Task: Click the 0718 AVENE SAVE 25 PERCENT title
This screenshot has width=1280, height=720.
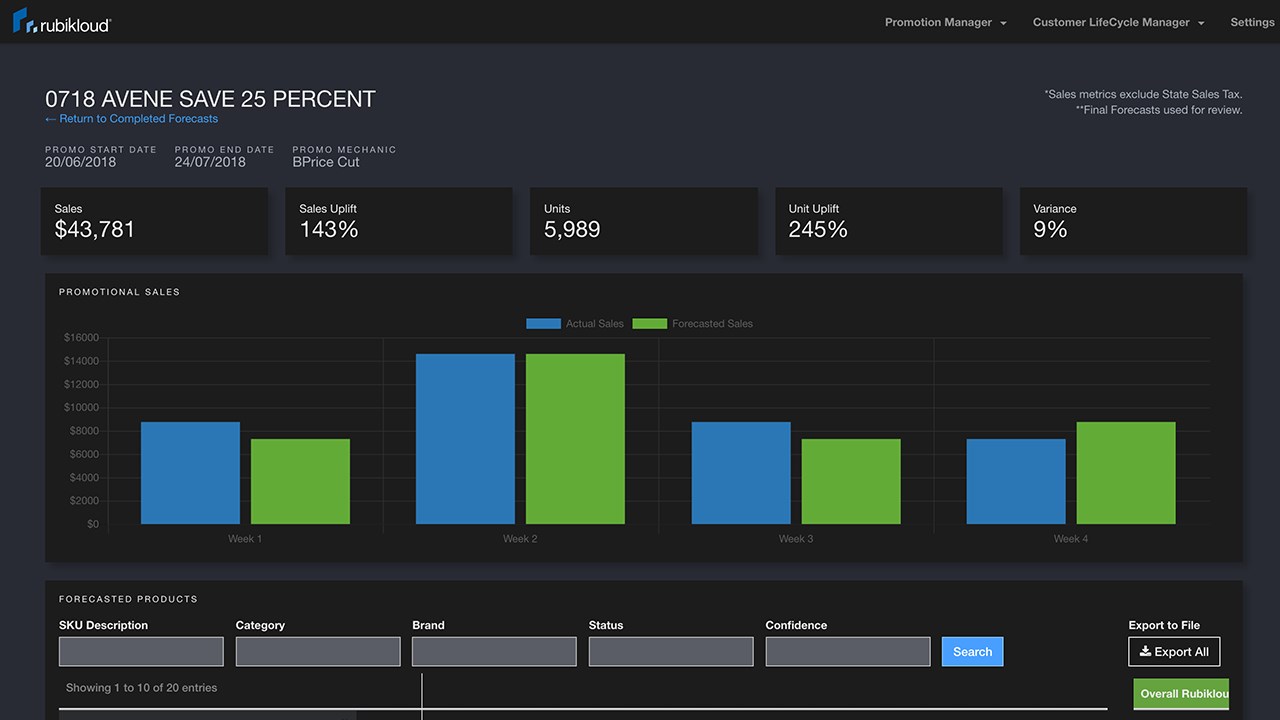Action: tap(211, 99)
